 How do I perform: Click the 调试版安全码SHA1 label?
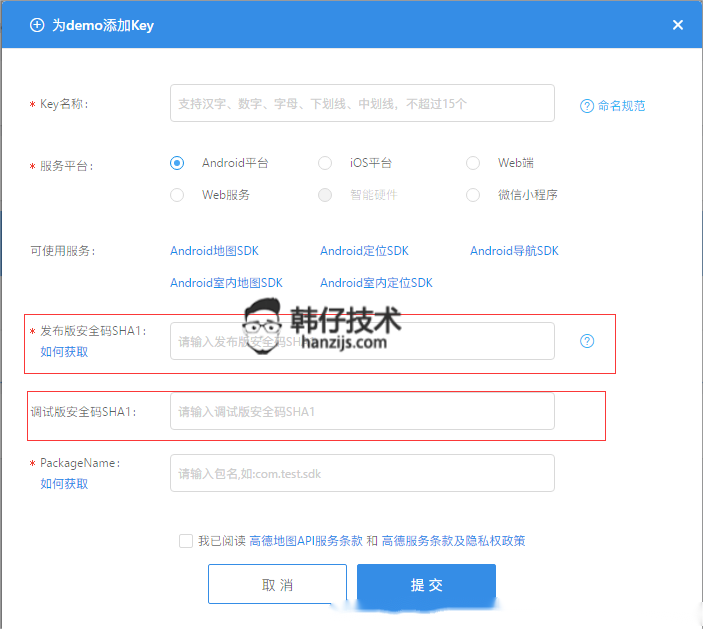(x=83, y=412)
